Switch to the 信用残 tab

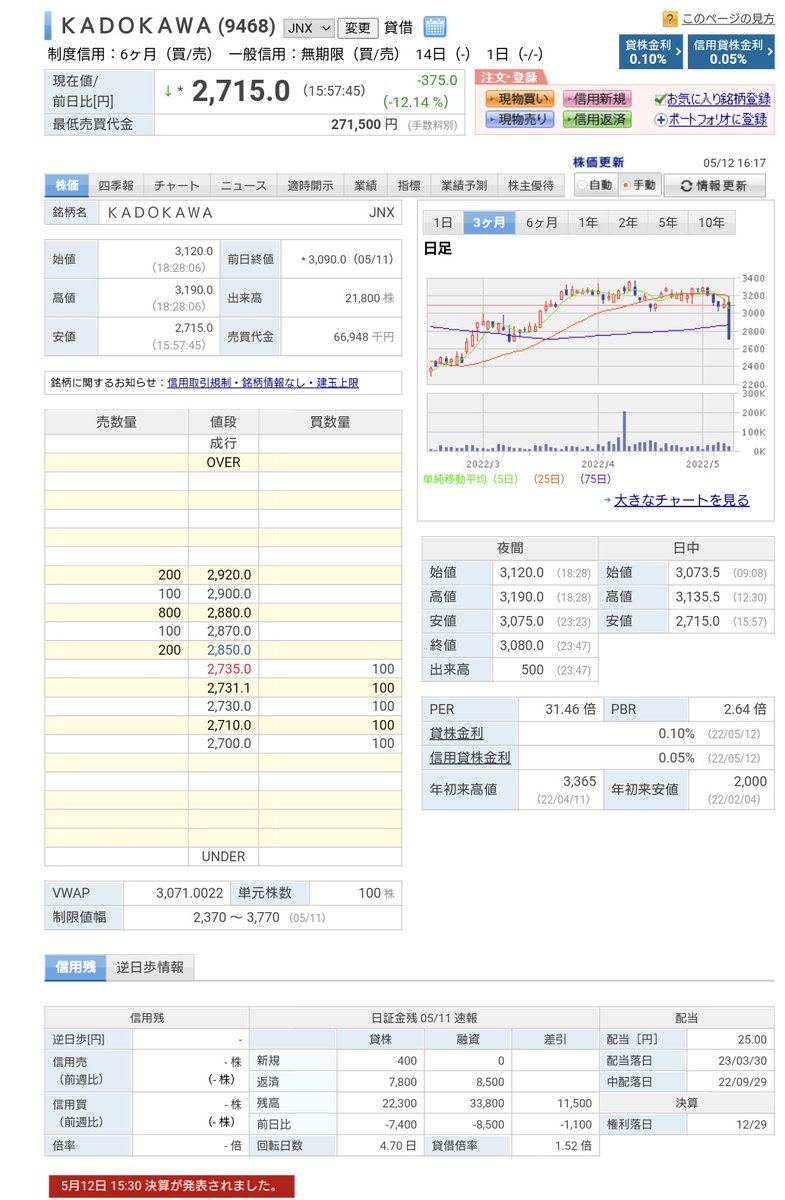[74, 967]
